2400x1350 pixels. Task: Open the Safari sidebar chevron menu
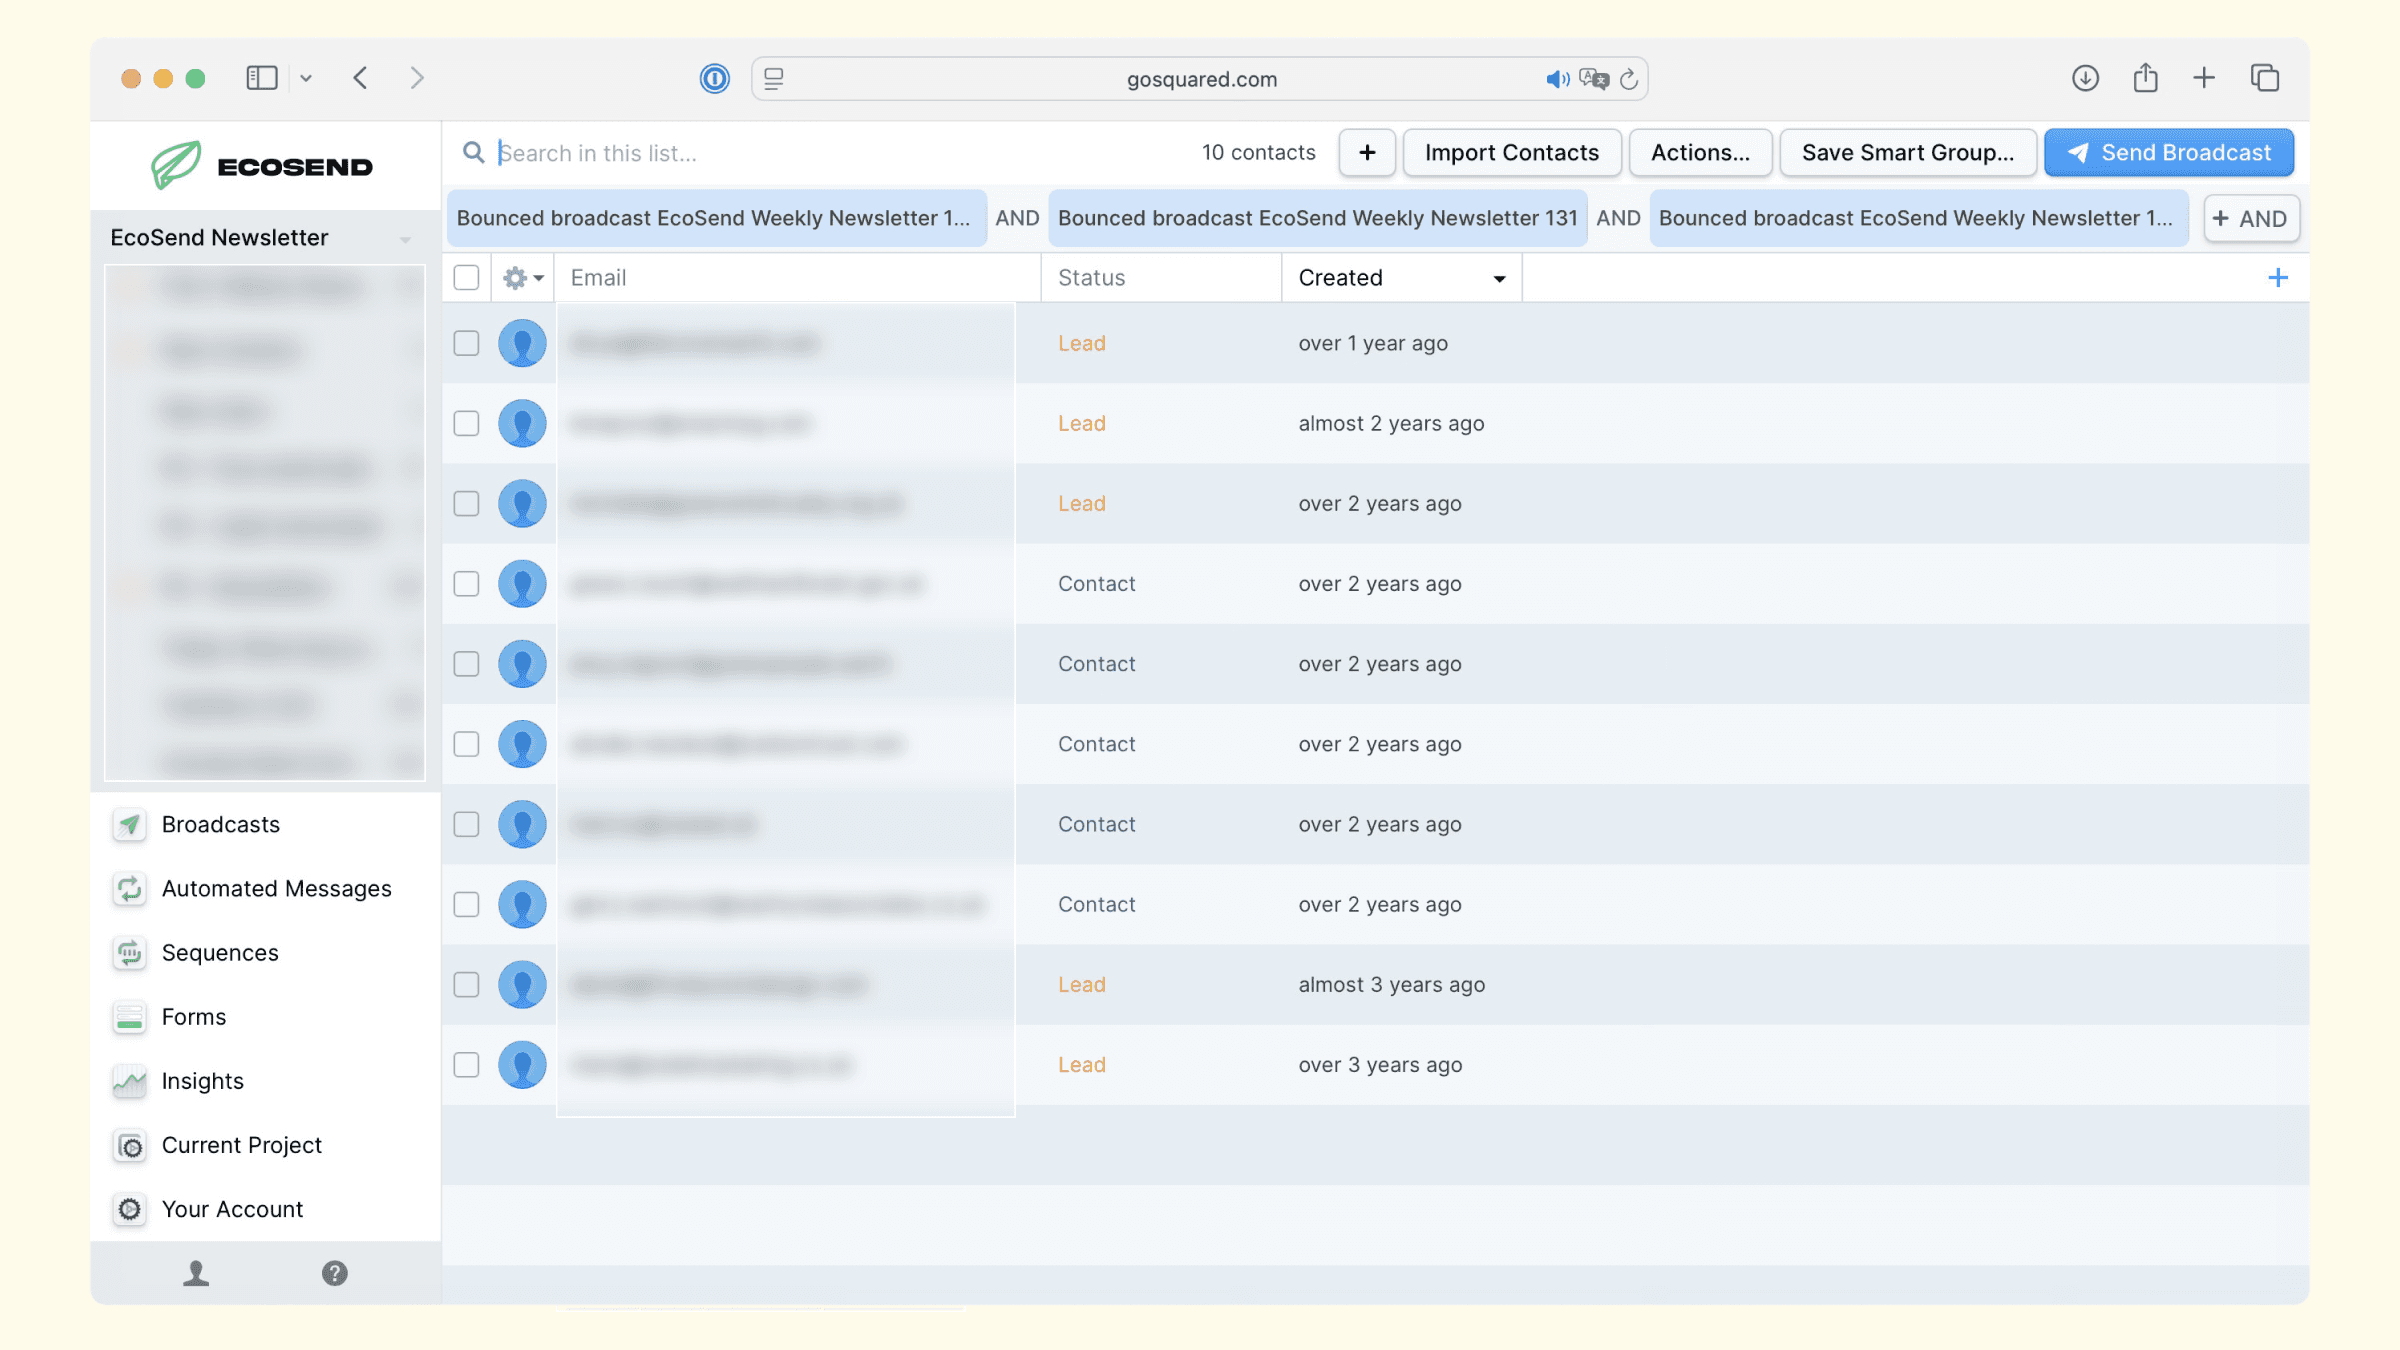pos(306,78)
